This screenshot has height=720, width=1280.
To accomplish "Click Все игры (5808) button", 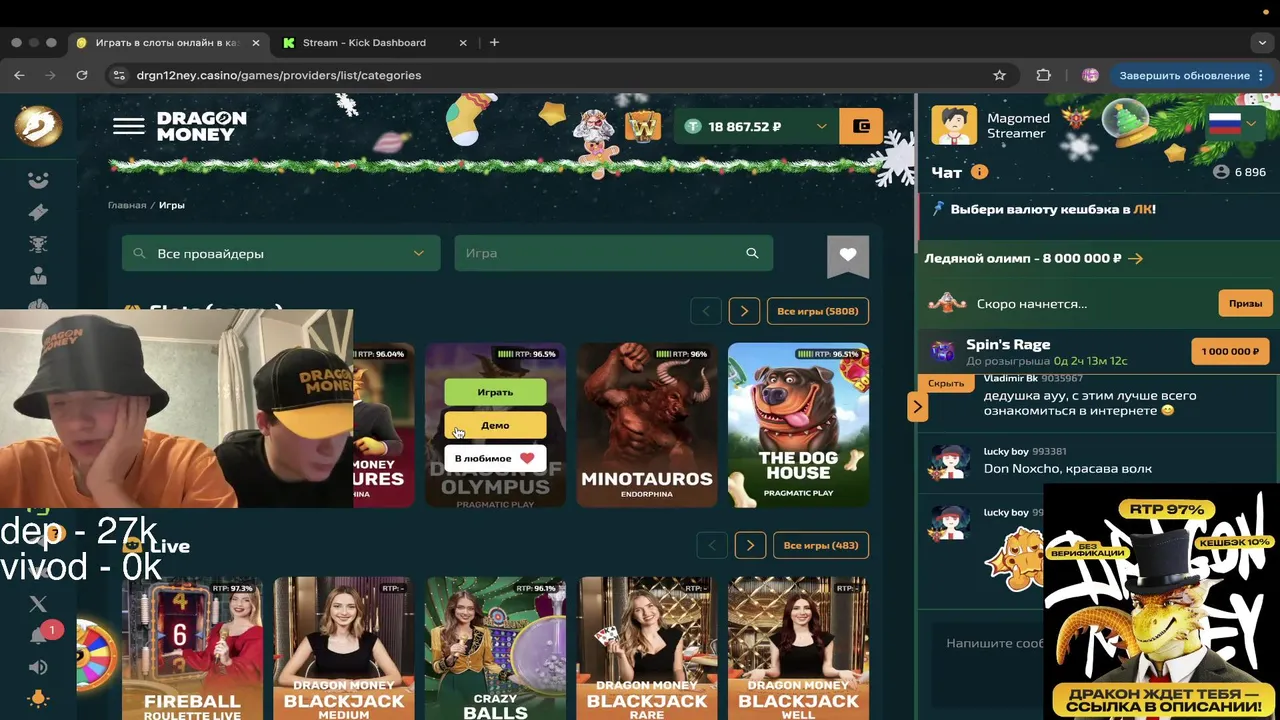I will [818, 311].
